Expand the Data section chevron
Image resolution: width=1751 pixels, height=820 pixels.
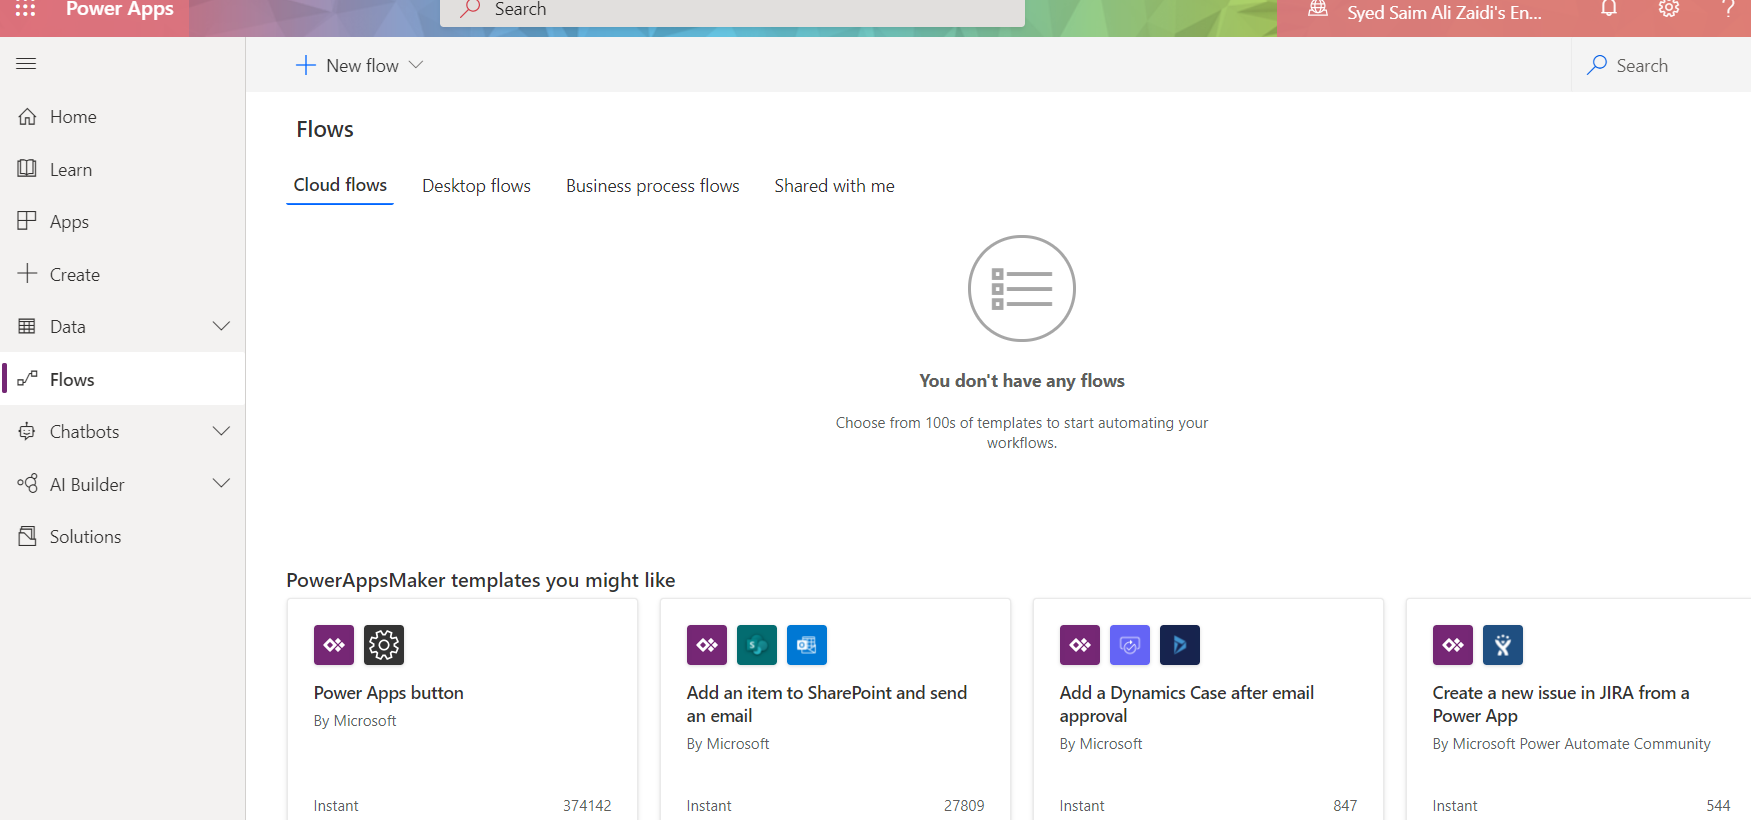pos(221,326)
